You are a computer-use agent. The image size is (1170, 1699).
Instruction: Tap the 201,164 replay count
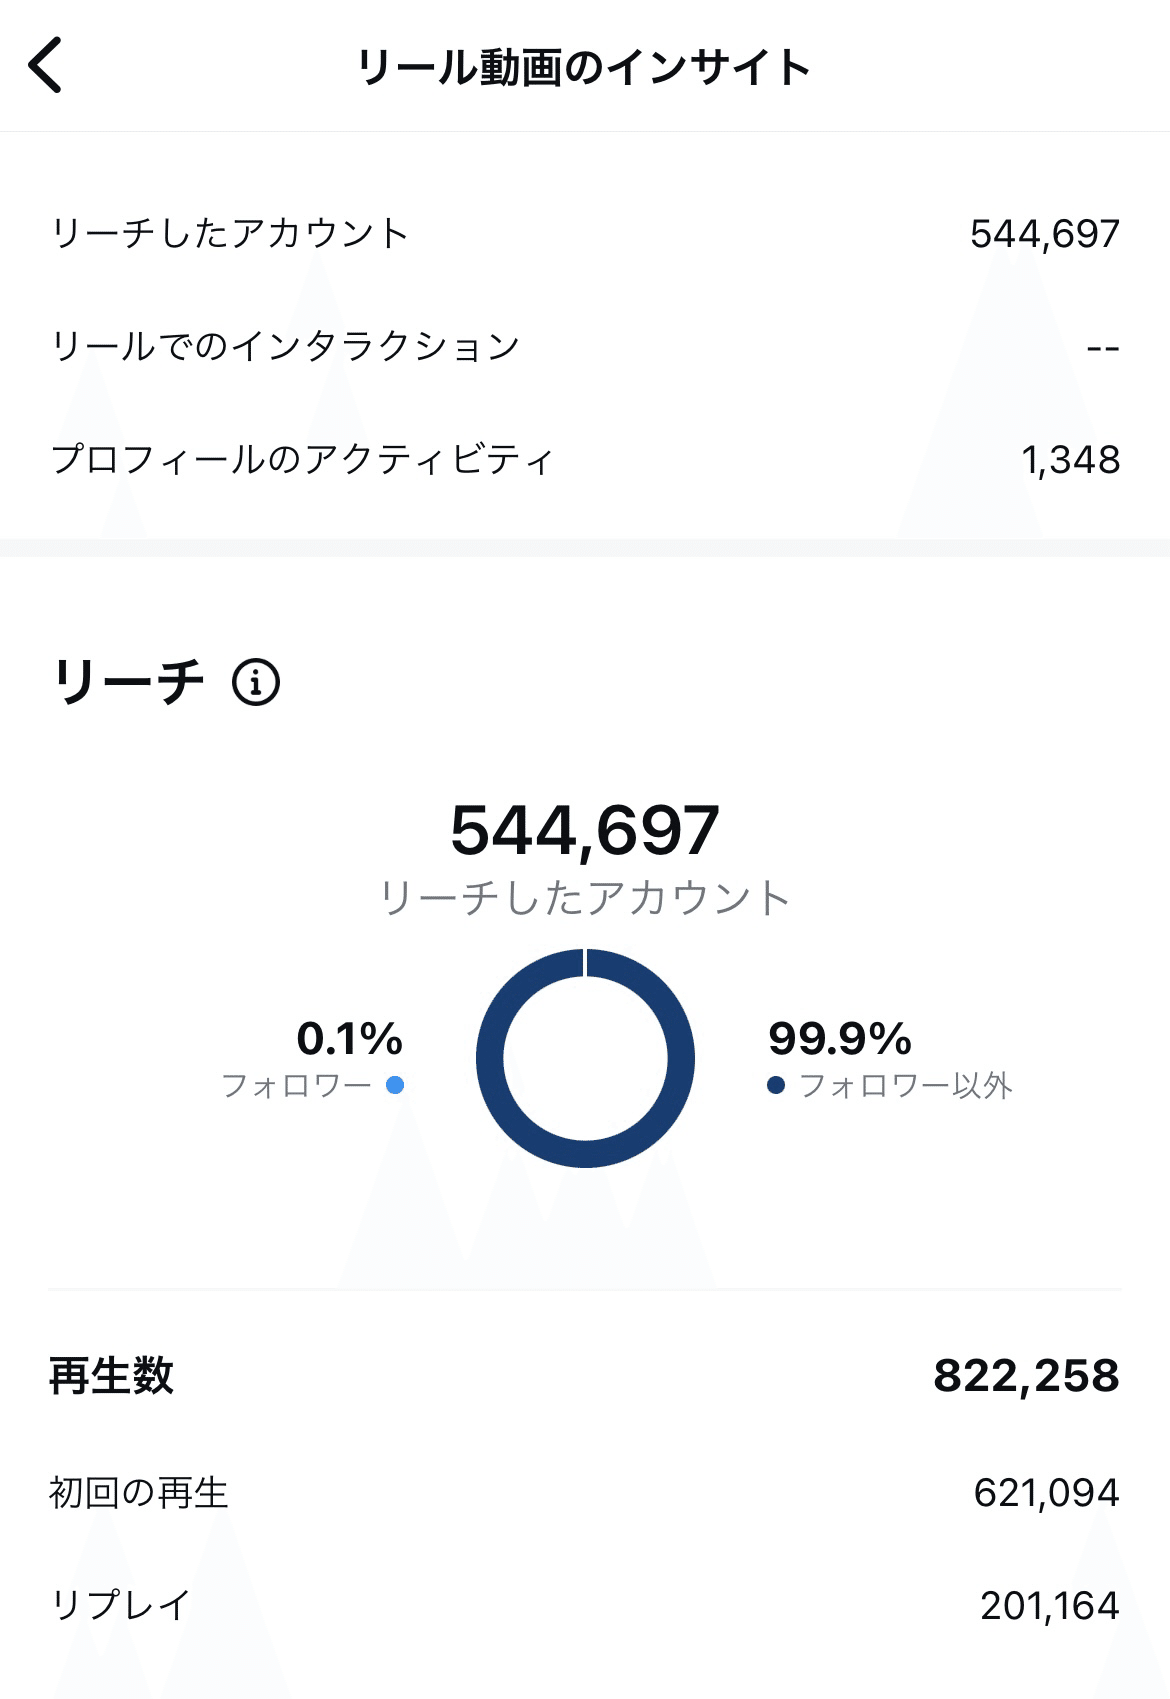tap(1049, 1606)
